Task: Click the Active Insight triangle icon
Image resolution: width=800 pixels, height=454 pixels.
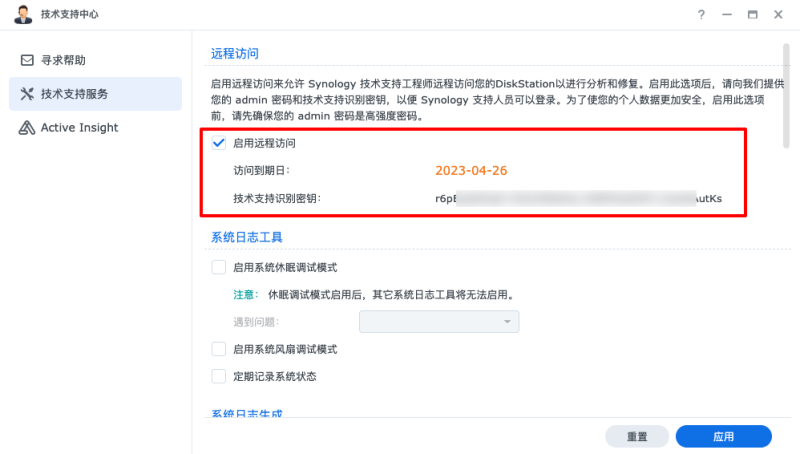Action: point(27,128)
